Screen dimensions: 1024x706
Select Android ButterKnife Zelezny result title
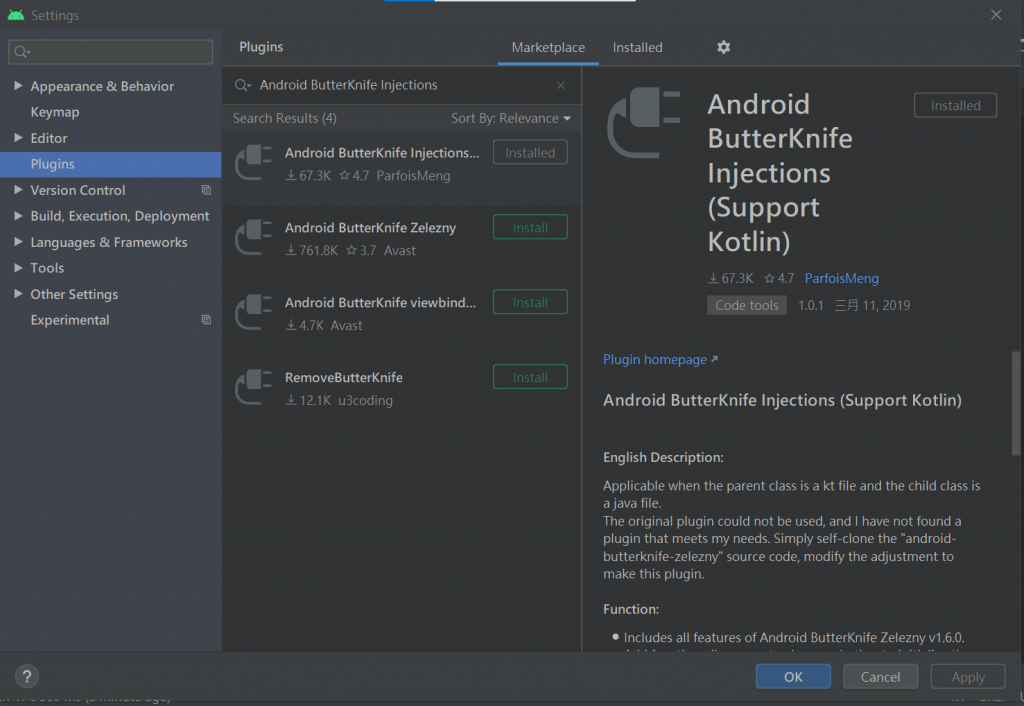click(370, 228)
